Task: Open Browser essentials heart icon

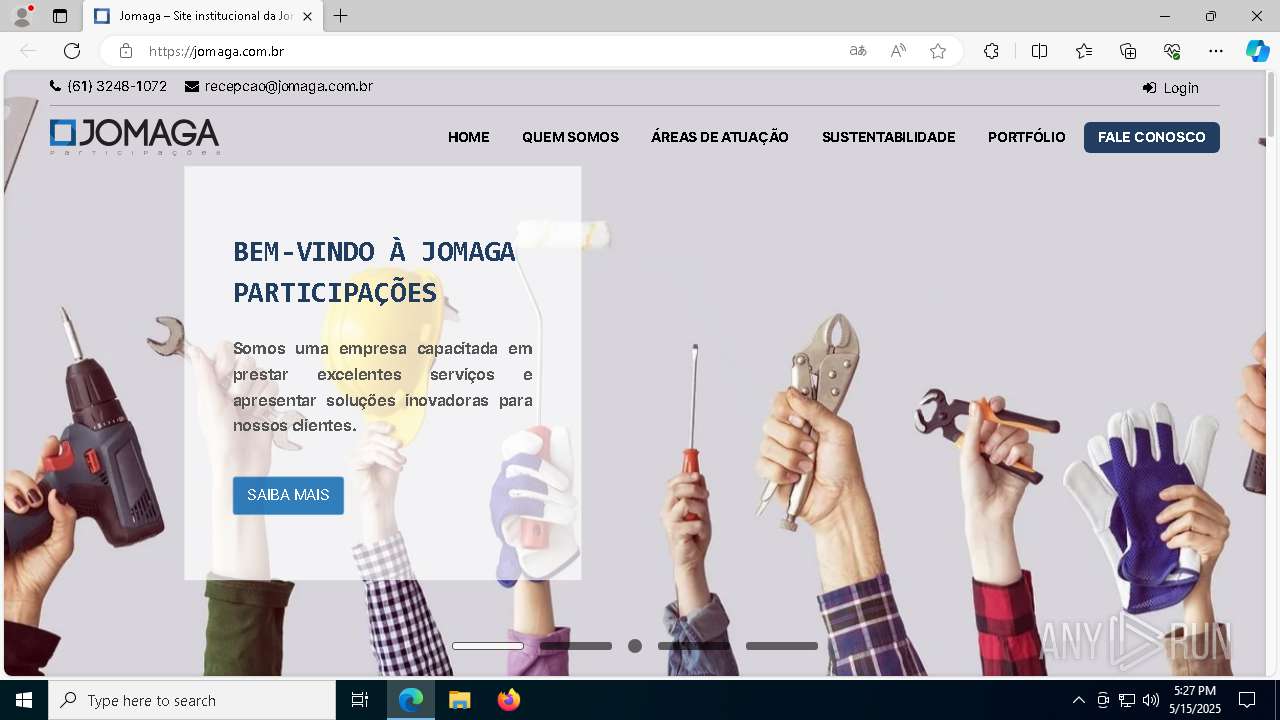Action: pyautogui.click(x=1172, y=51)
